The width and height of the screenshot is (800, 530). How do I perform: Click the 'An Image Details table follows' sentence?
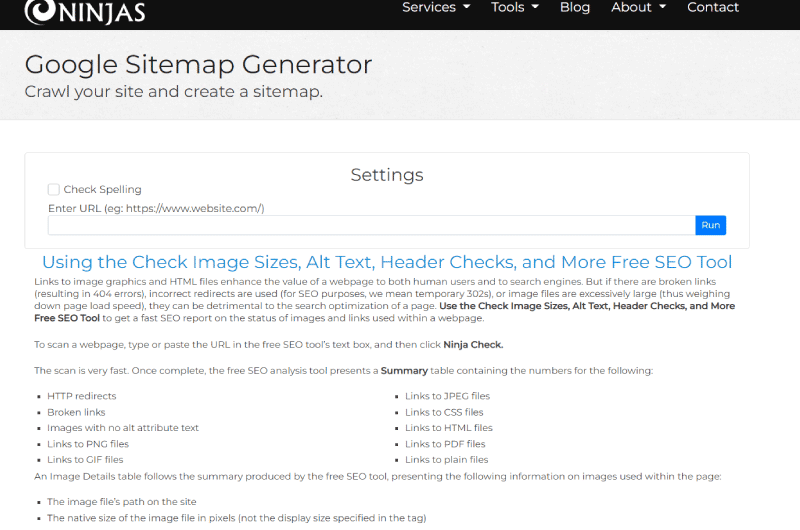pos(378,476)
